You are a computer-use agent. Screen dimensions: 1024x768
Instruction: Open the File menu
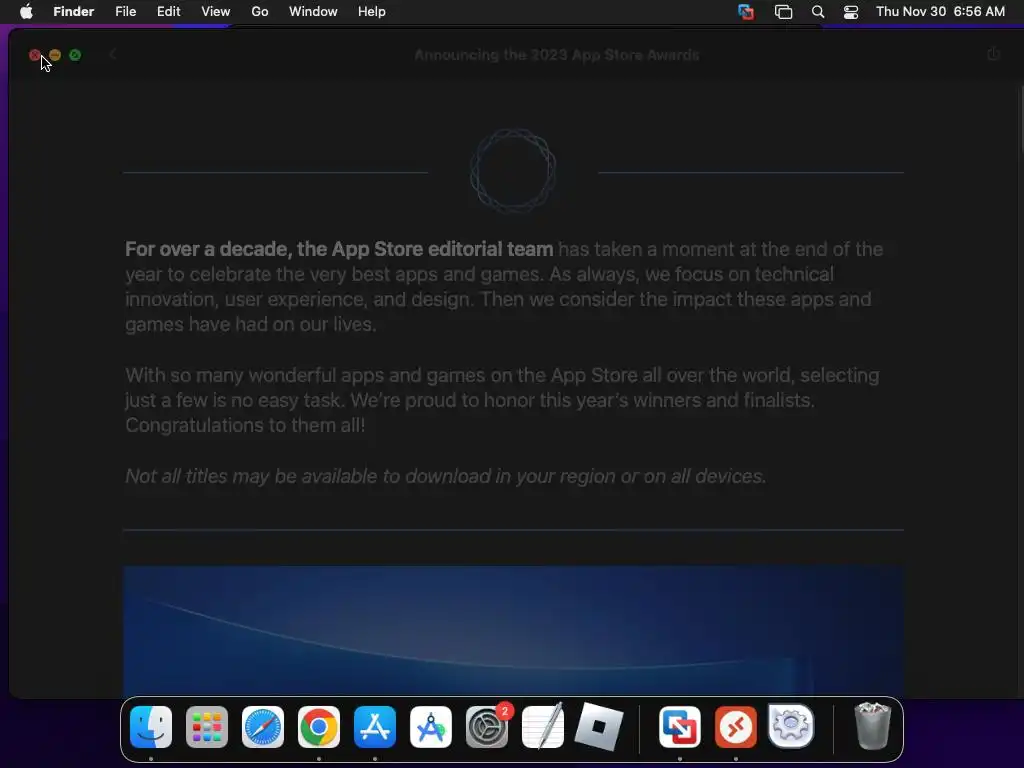pos(125,12)
